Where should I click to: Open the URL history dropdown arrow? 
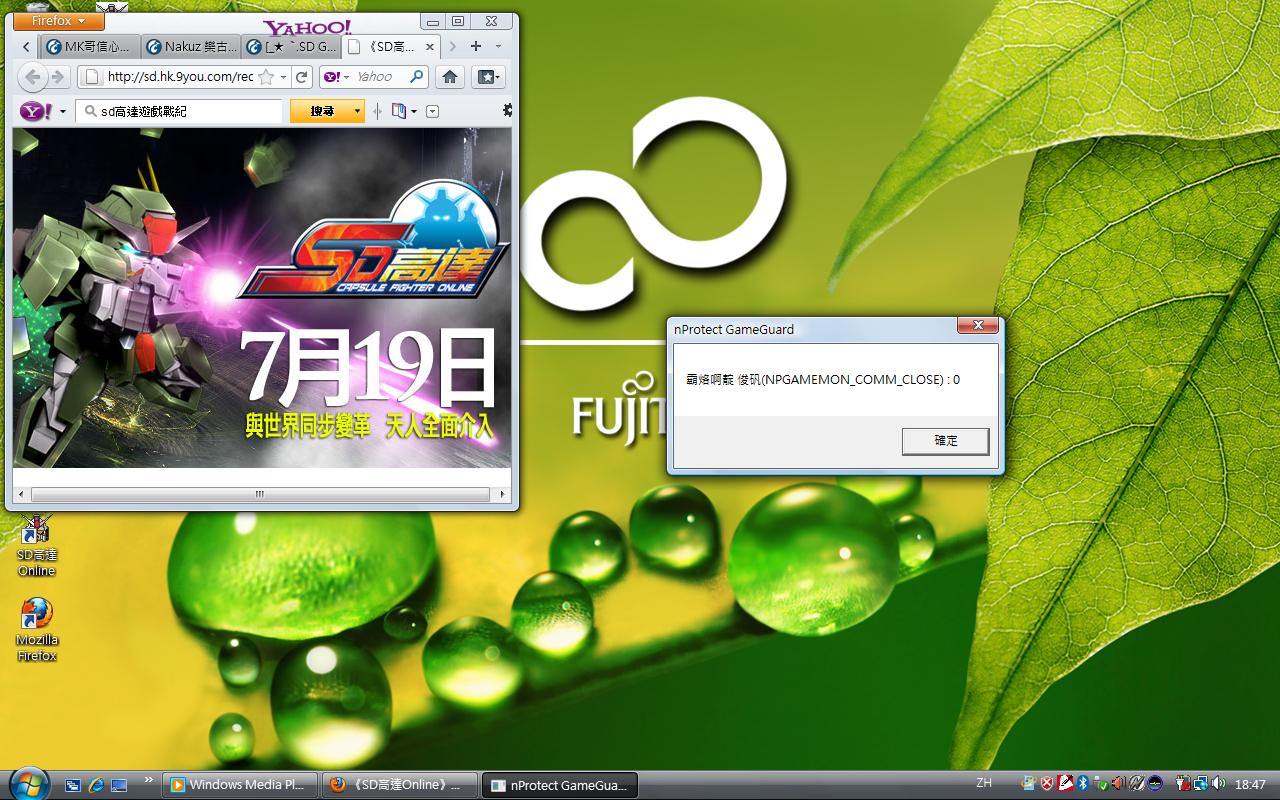pyautogui.click(x=283, y=77)
